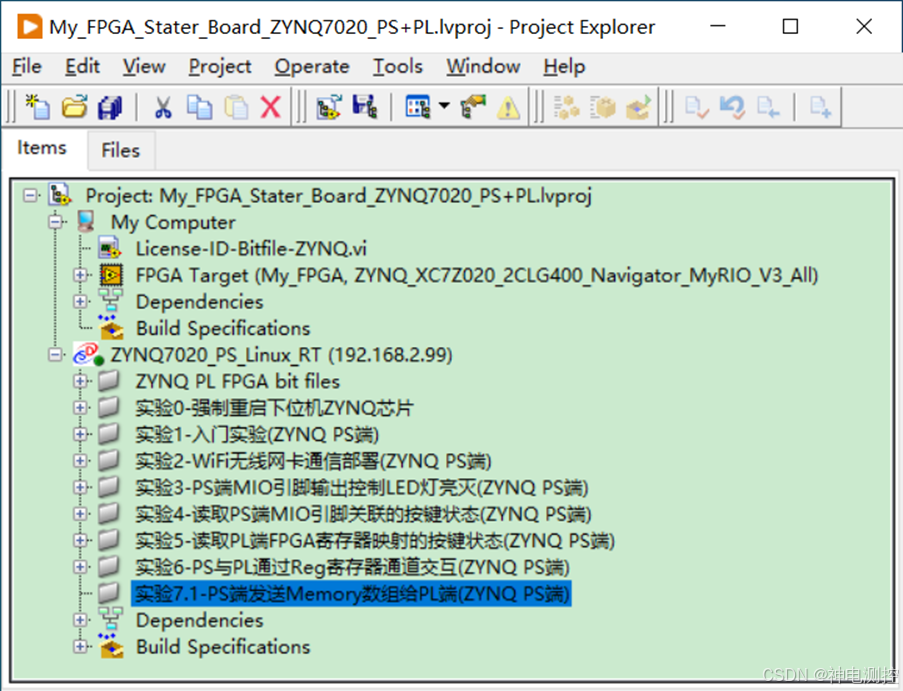Switch to the Files tab

121,150
